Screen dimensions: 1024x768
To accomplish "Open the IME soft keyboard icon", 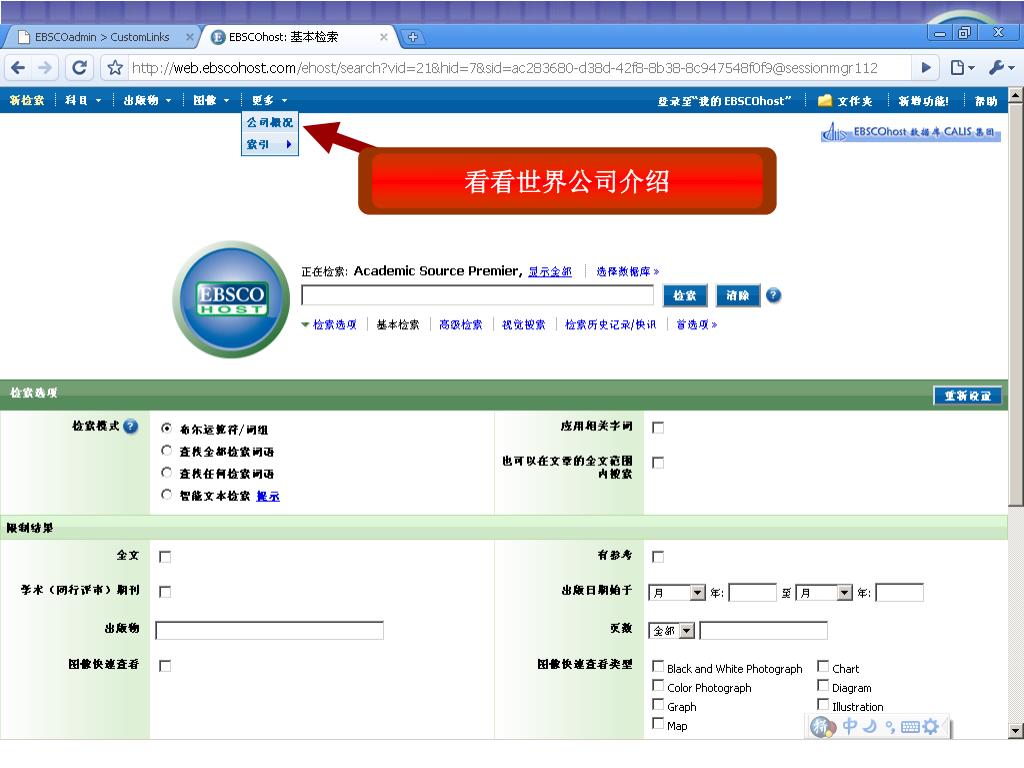I will coord(910,727).
